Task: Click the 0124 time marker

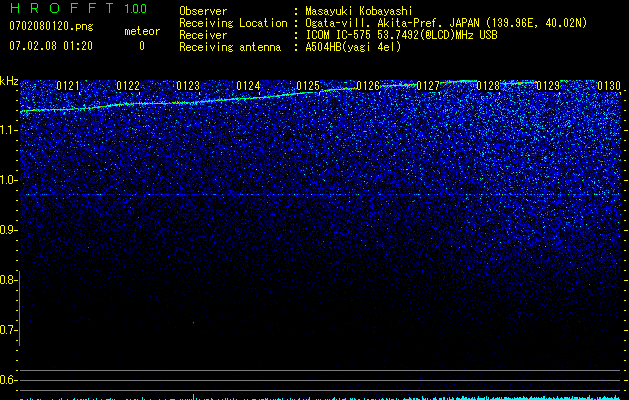Action: click(248, 86)
